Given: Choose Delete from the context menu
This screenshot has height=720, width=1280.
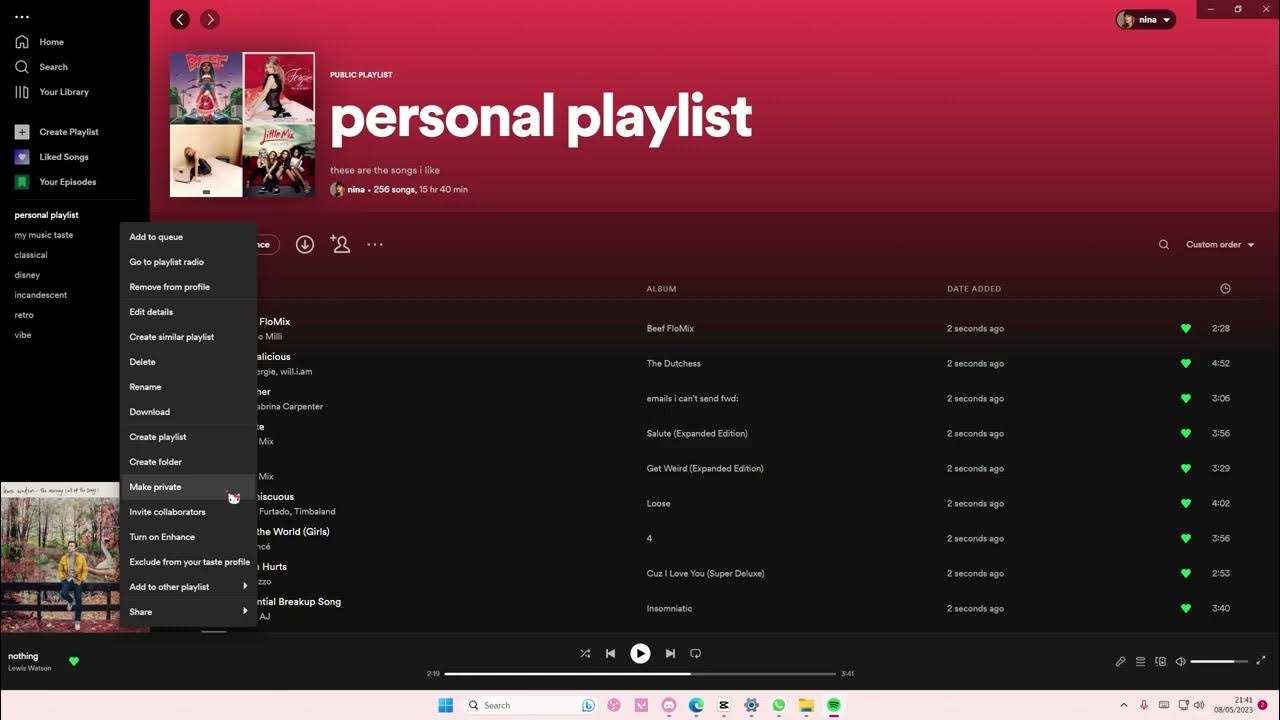Looking at the screenshot, I should tap(188, 362).
